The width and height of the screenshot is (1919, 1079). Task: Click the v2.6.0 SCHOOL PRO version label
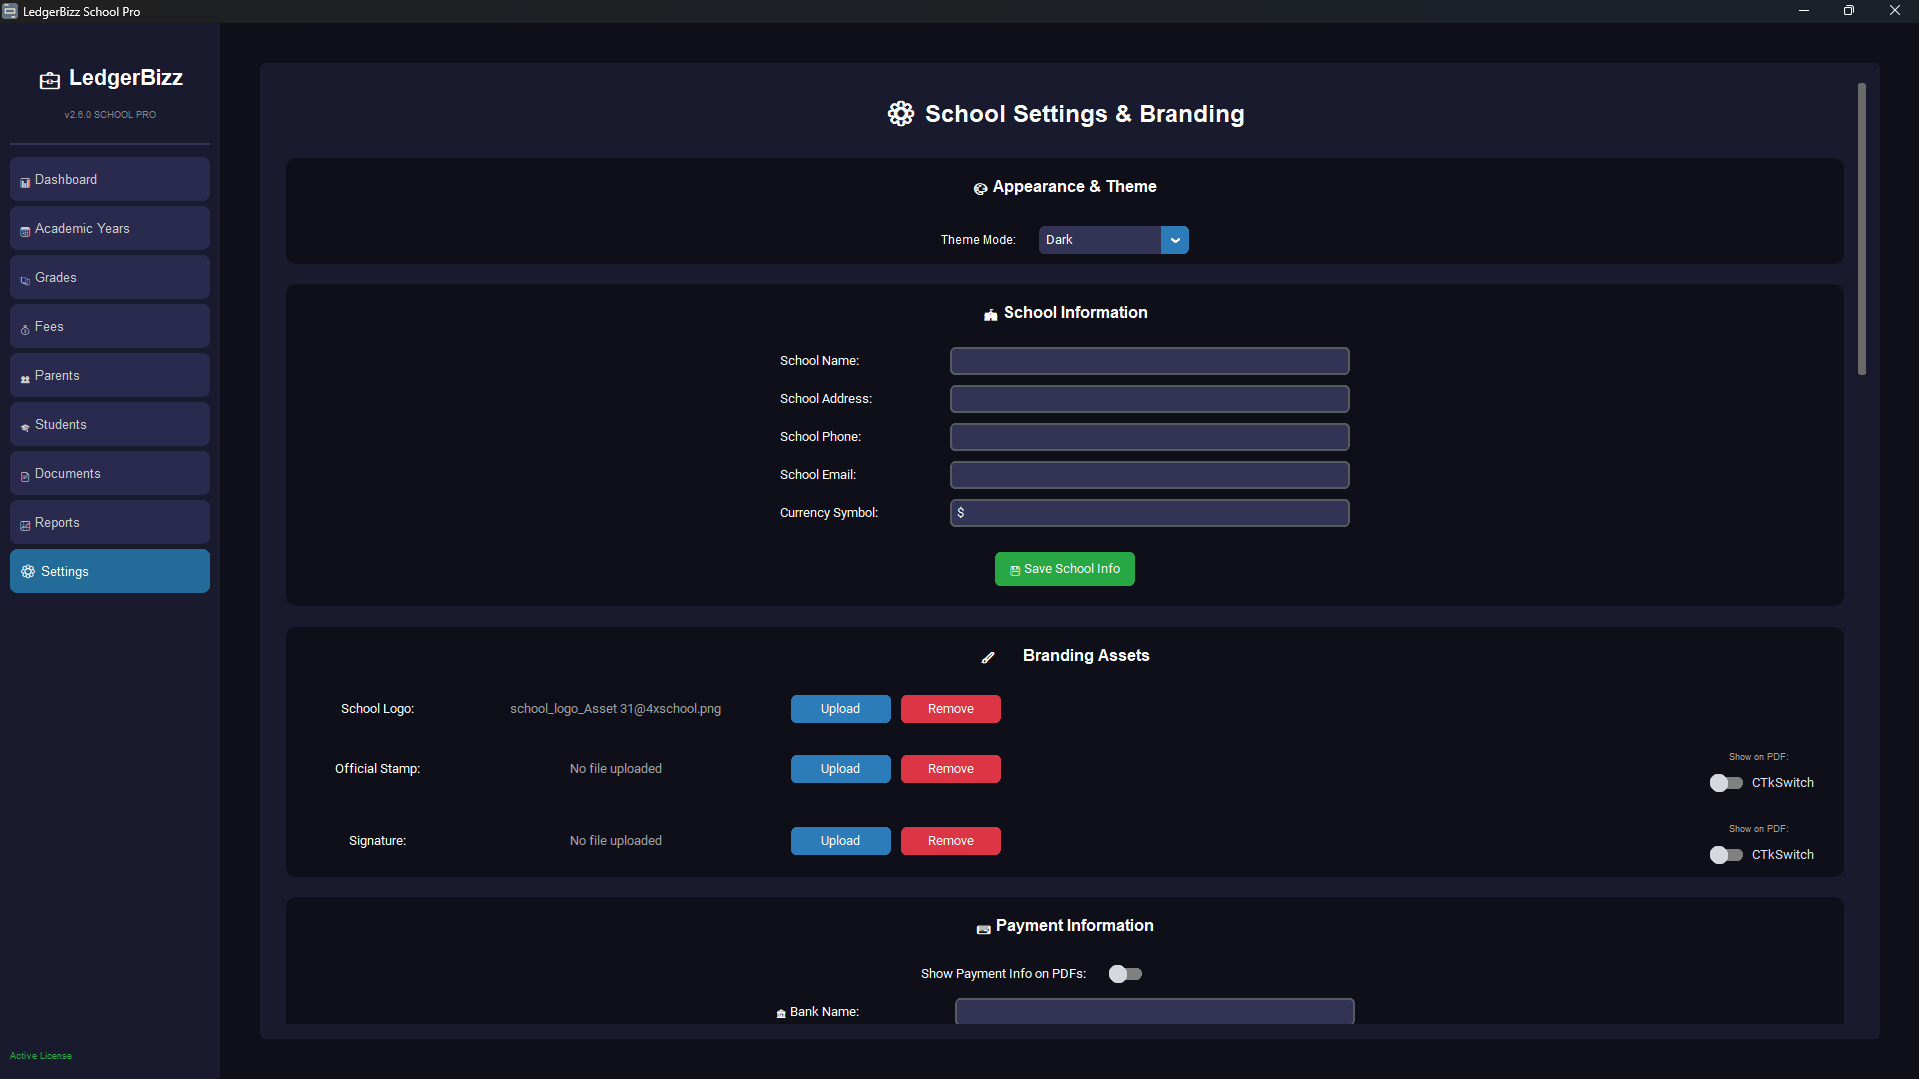tap(110, 115)
